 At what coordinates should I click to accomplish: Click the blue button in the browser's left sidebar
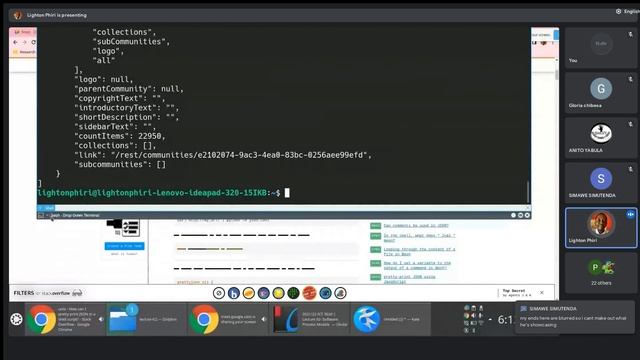[x=124, y=246]
